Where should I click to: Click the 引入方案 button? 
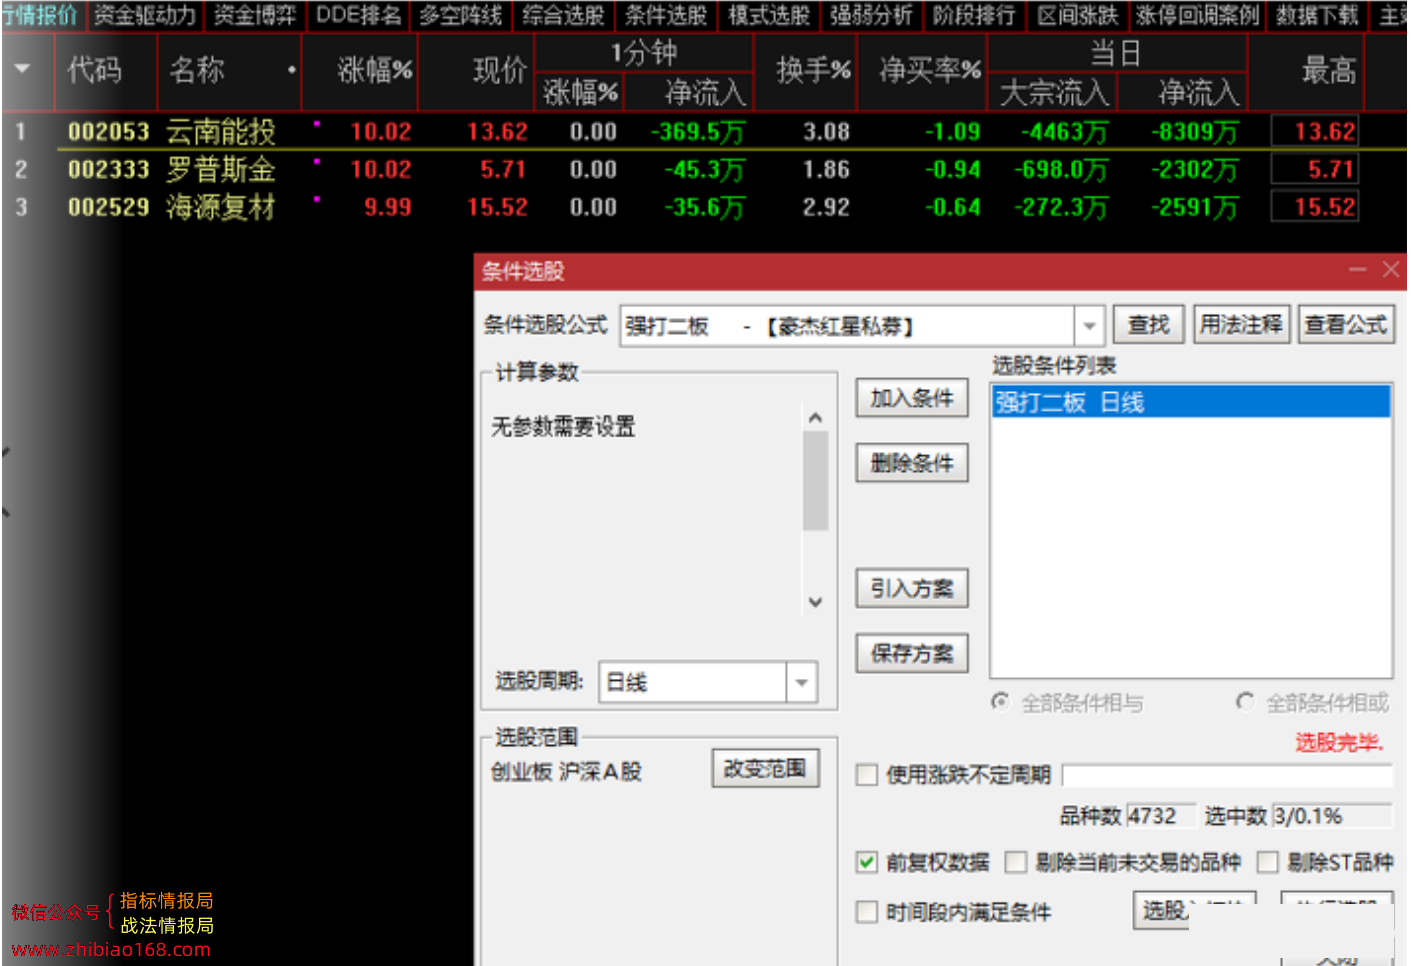pyautogui.click(x=912, y=589)
